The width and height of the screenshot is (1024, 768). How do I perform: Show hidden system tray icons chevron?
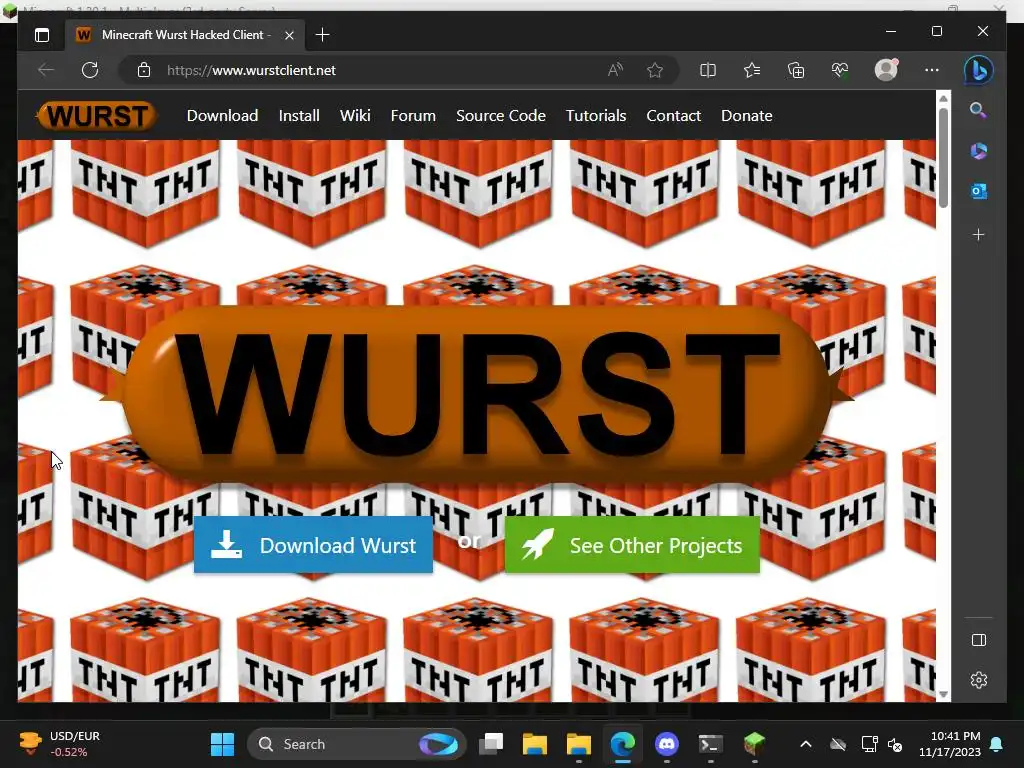806,744
